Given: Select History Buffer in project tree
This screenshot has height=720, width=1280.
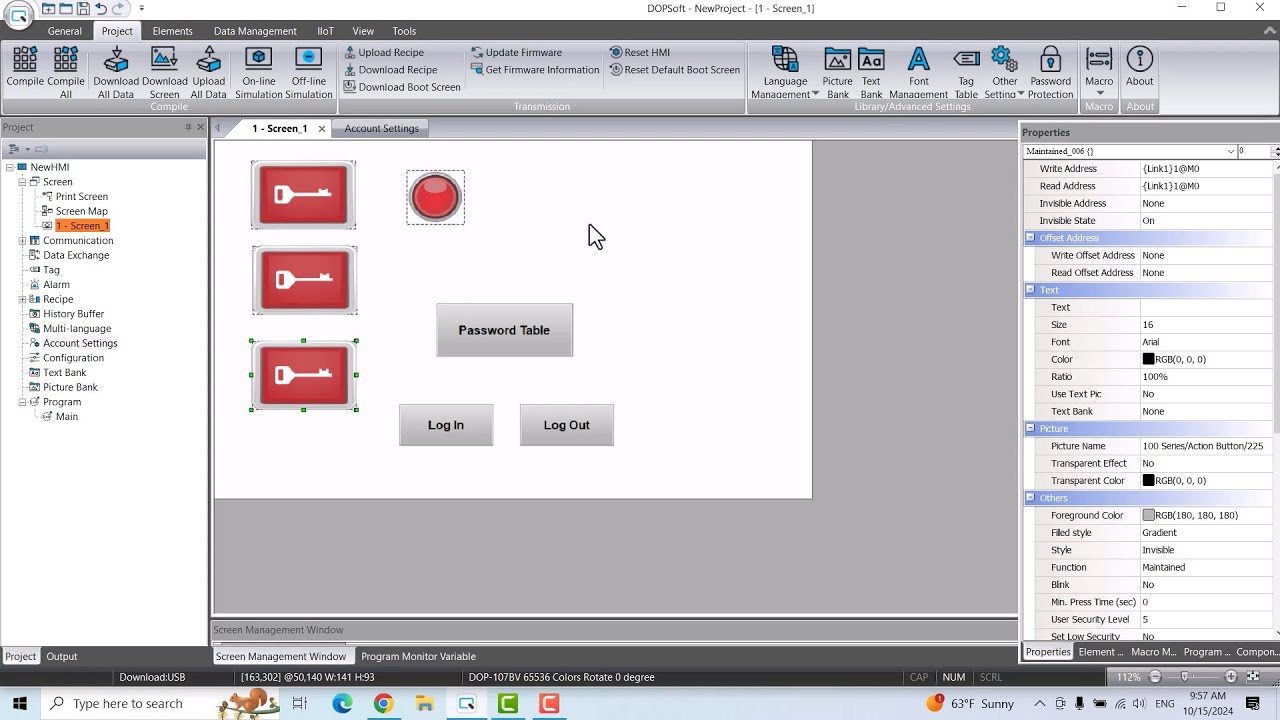Looking at the screenshot, I should click(x=73, y=314).
